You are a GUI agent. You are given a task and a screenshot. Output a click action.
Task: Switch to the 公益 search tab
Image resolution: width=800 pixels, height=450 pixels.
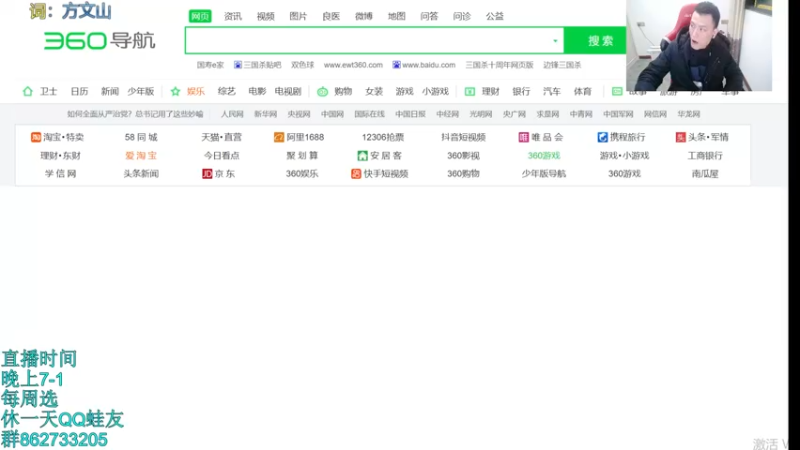click(494, 16)
